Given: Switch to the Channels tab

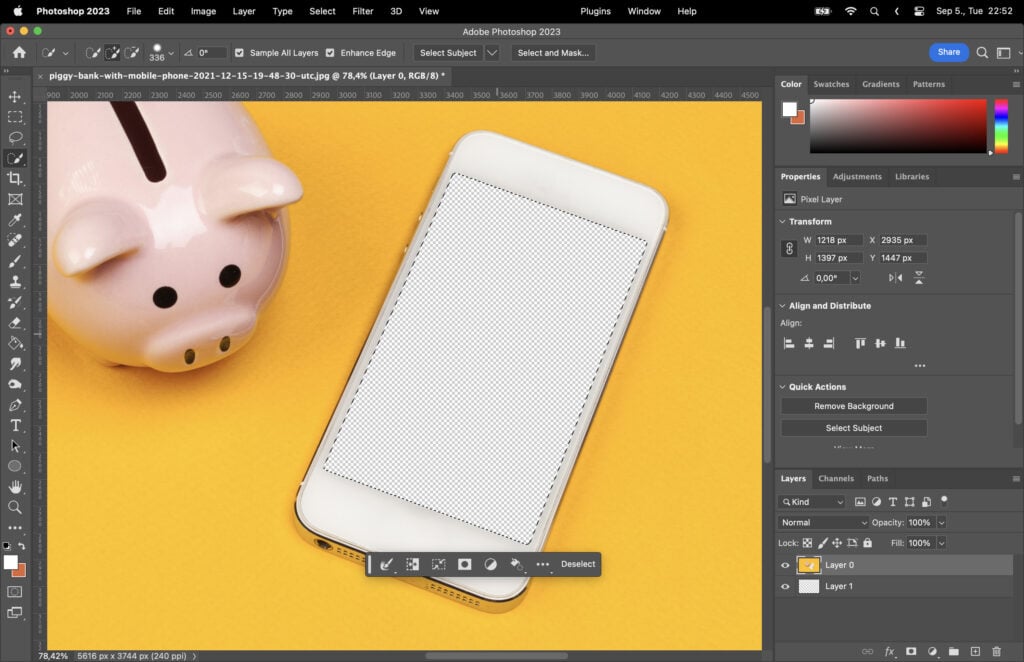Looking at the screenshot, I should [836, 478].
